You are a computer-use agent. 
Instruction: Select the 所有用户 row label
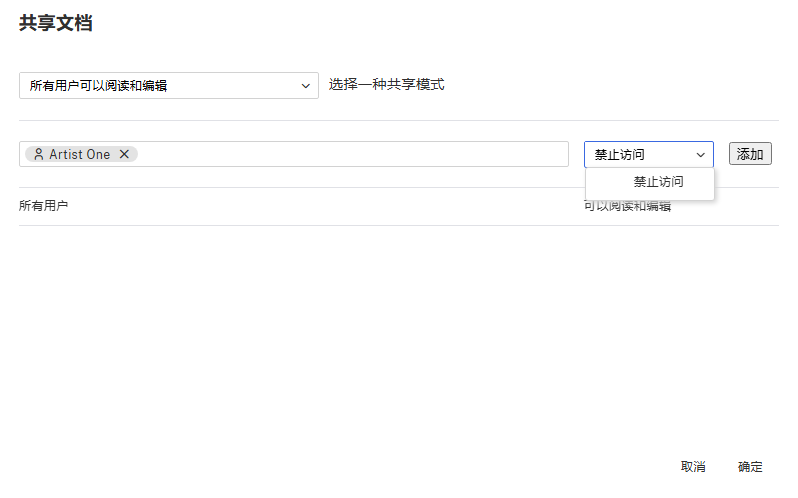click(x=44, y=206)
